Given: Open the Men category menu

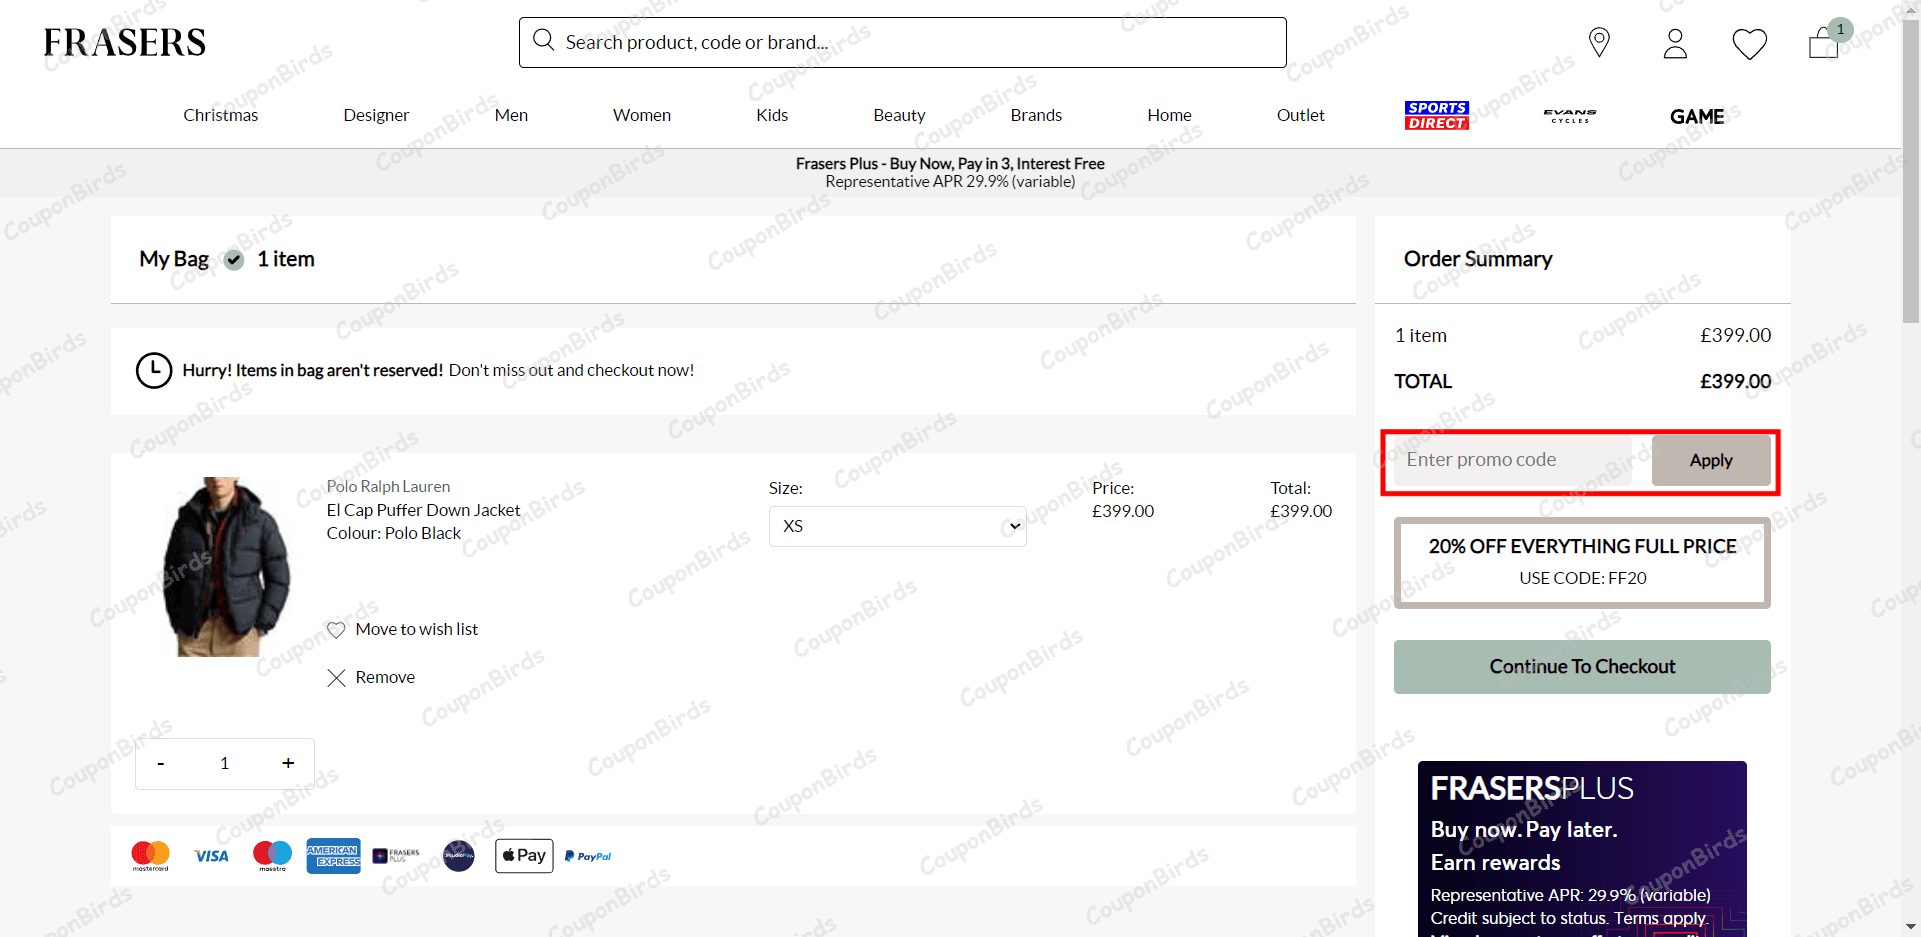Looking at the screenshot, I should point(510,114).
